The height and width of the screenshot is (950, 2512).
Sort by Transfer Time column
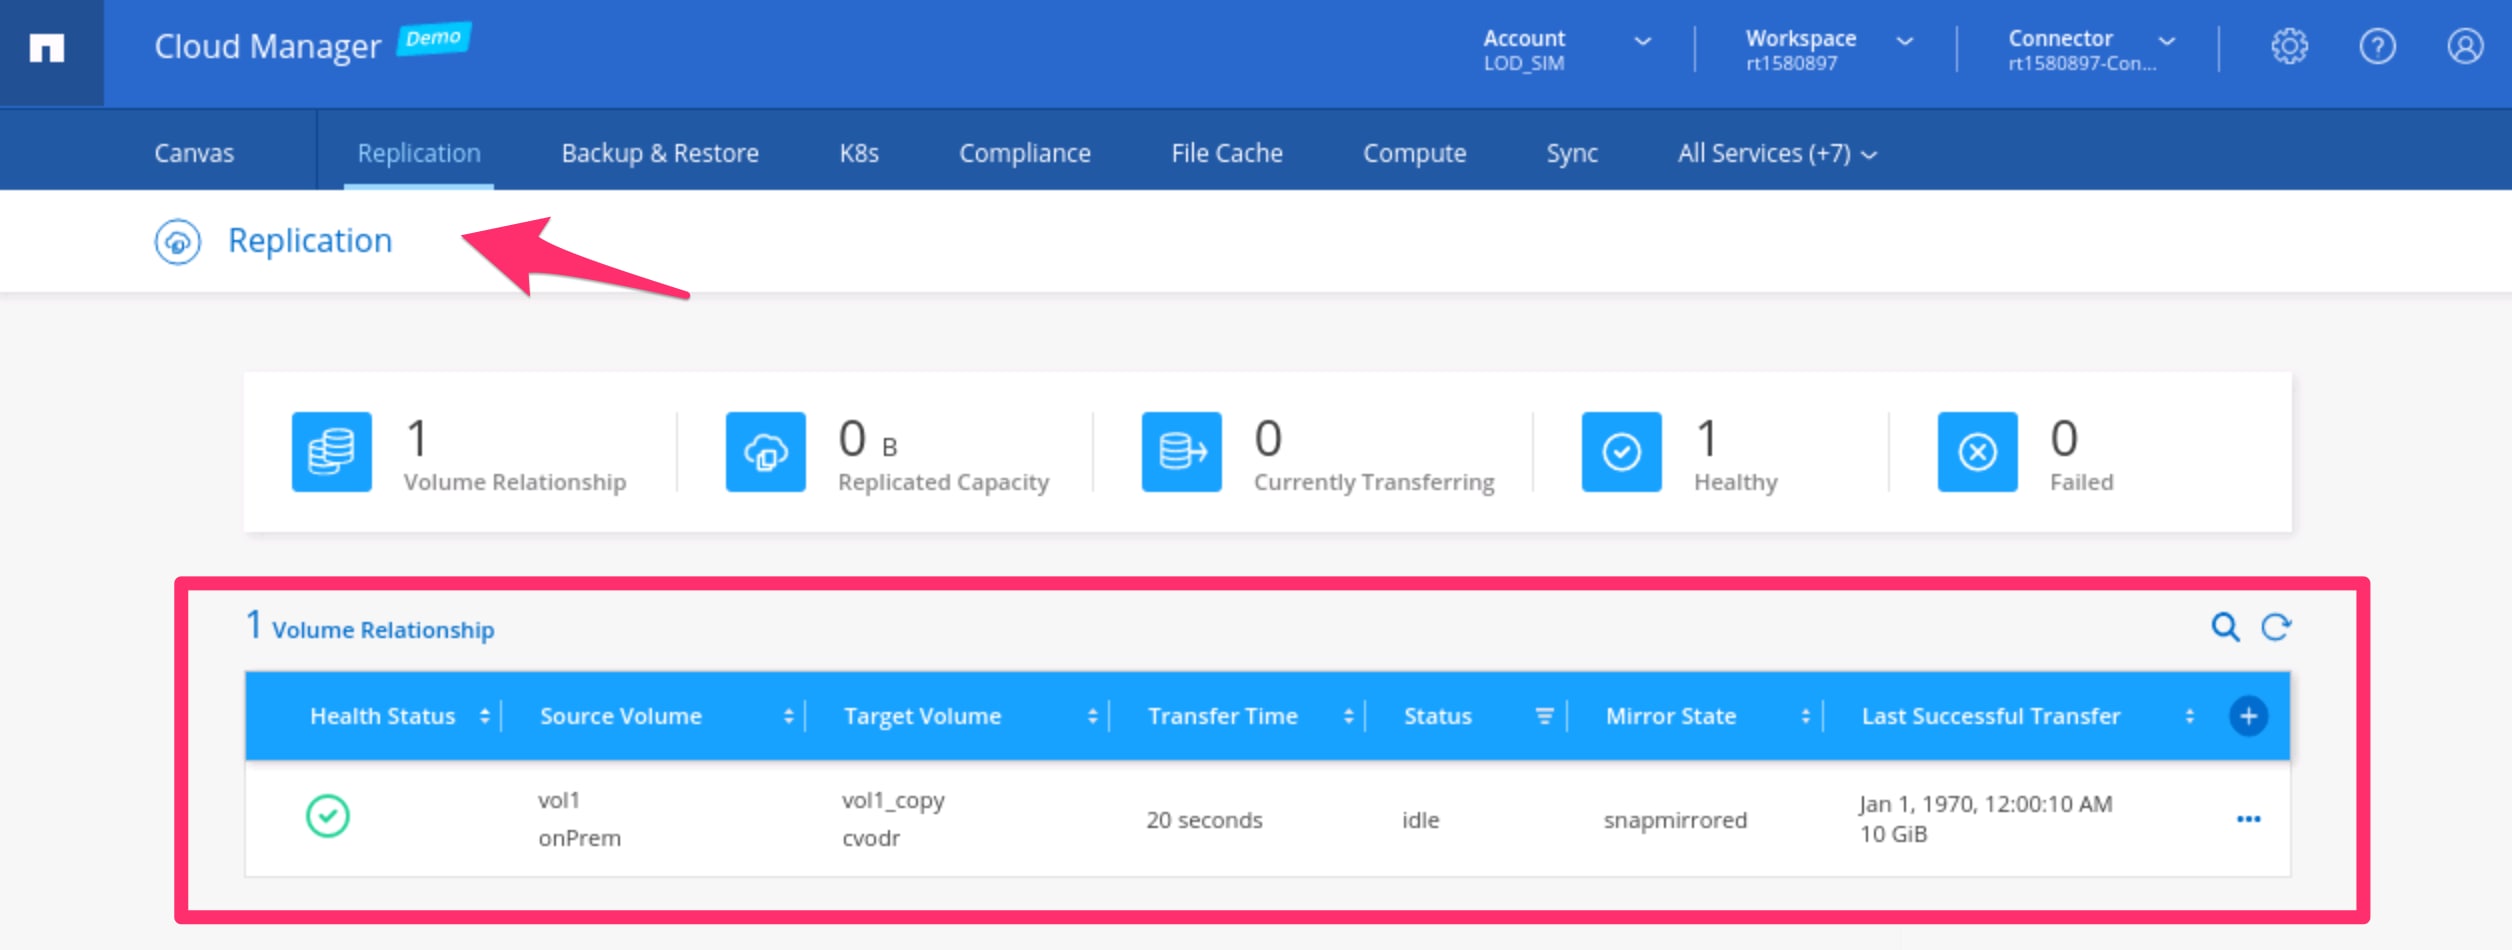pyautogui.click(x=1348, y=716)
